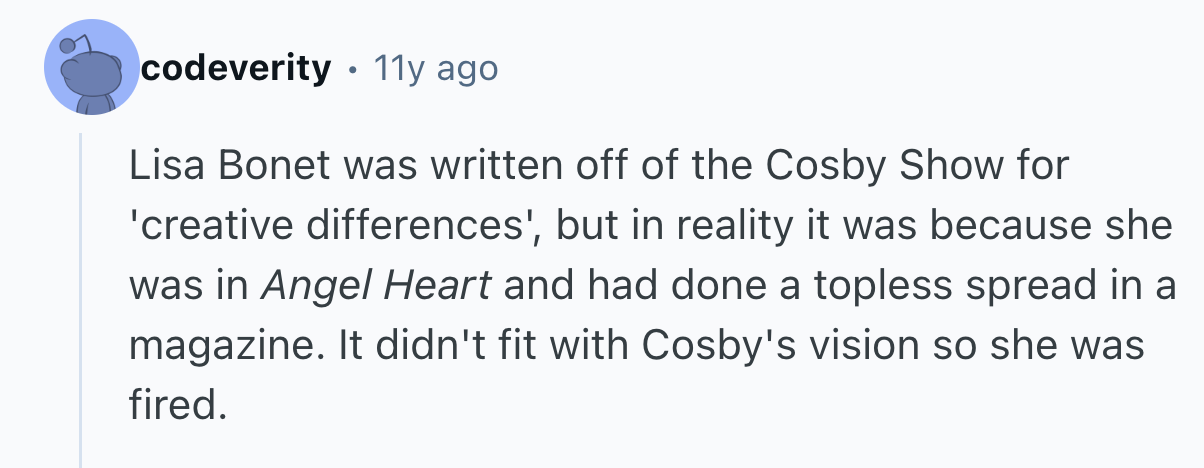Click the "11y ago" comment timestamp
Image resolution: width=1204 pixels, height=468 pixels.
pos(434,69)
